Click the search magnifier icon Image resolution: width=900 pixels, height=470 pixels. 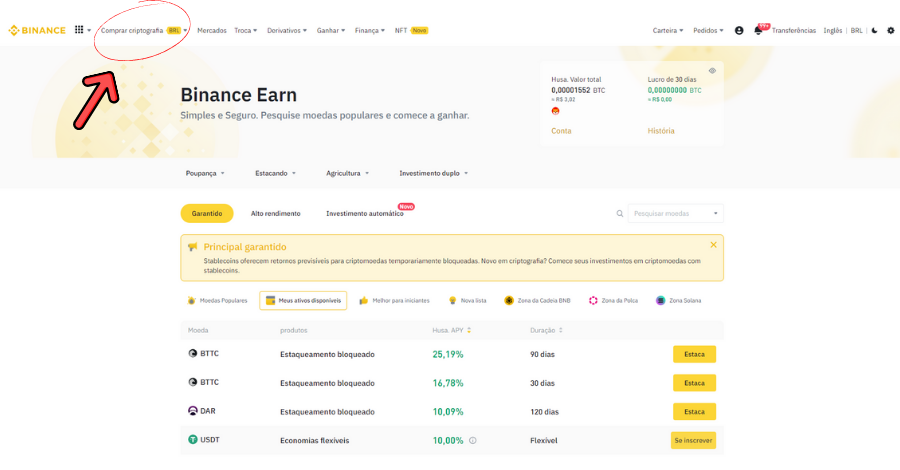[620, 213]
